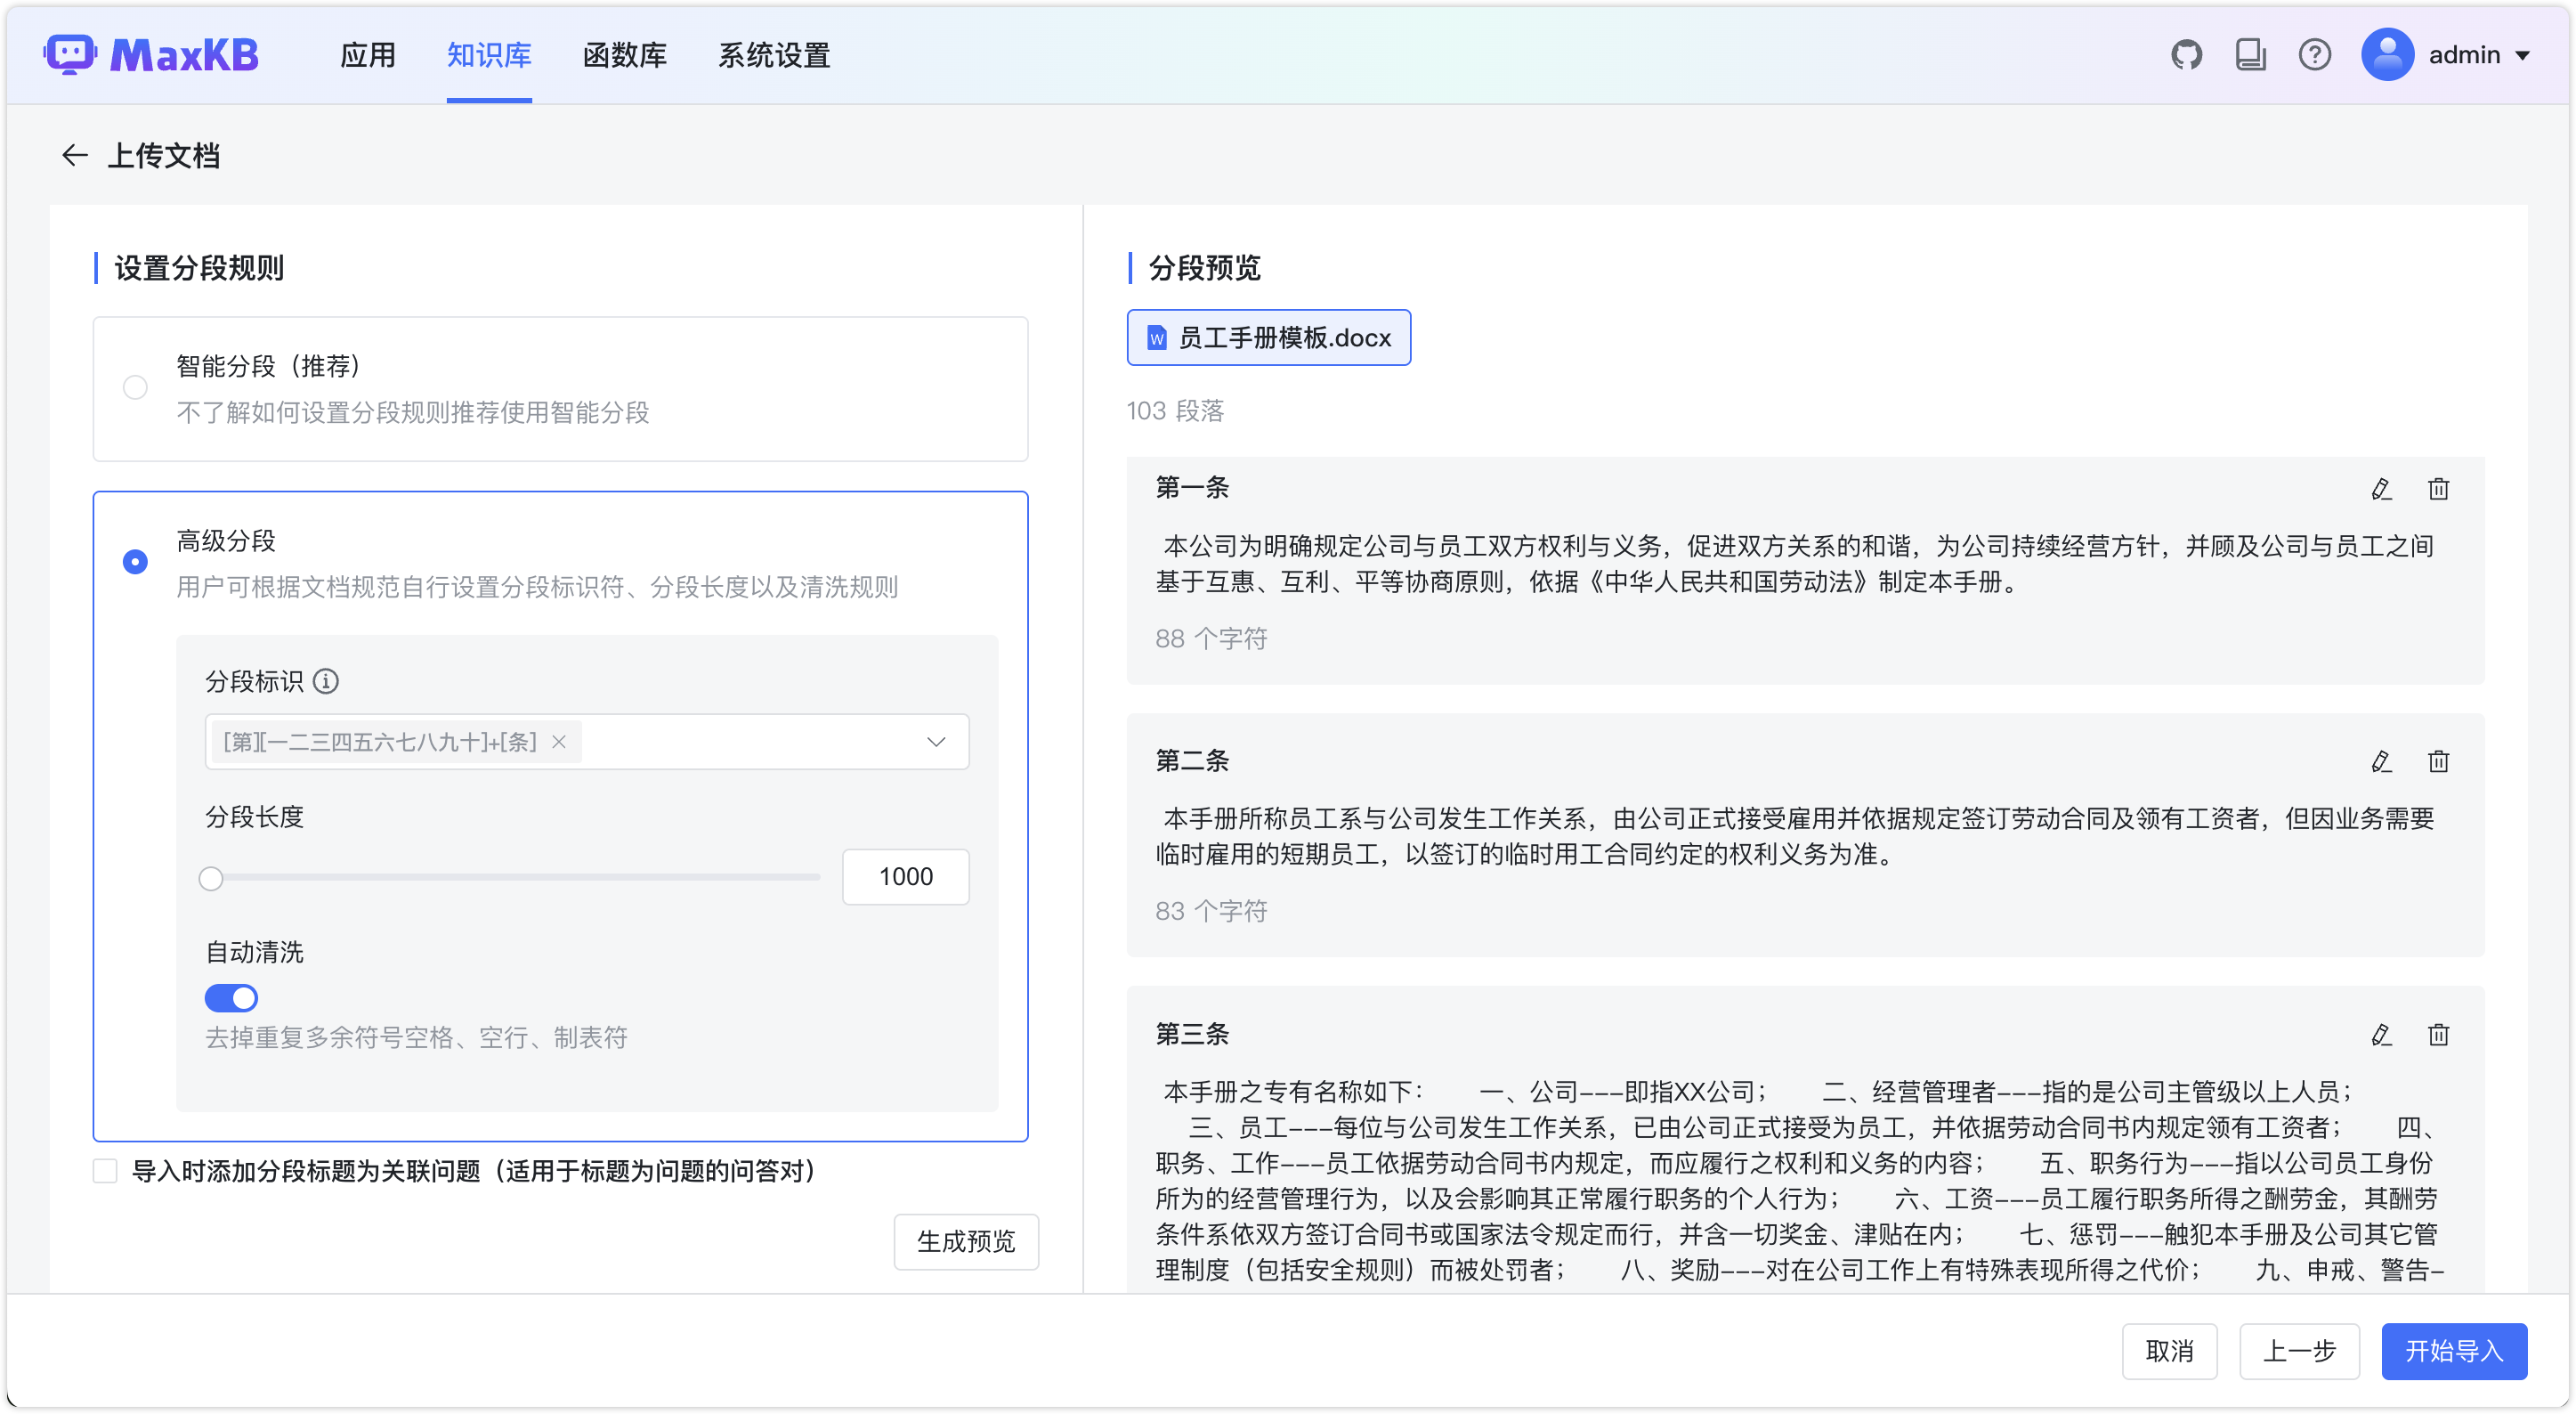Delete the 第二条 paragraph via trash icon

tap(2438, 762)
